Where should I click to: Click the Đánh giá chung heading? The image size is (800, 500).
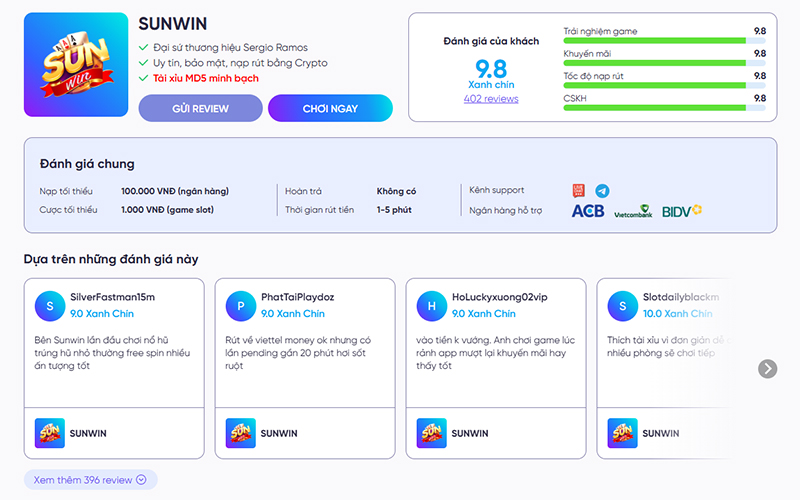click(x=87, y=164)
